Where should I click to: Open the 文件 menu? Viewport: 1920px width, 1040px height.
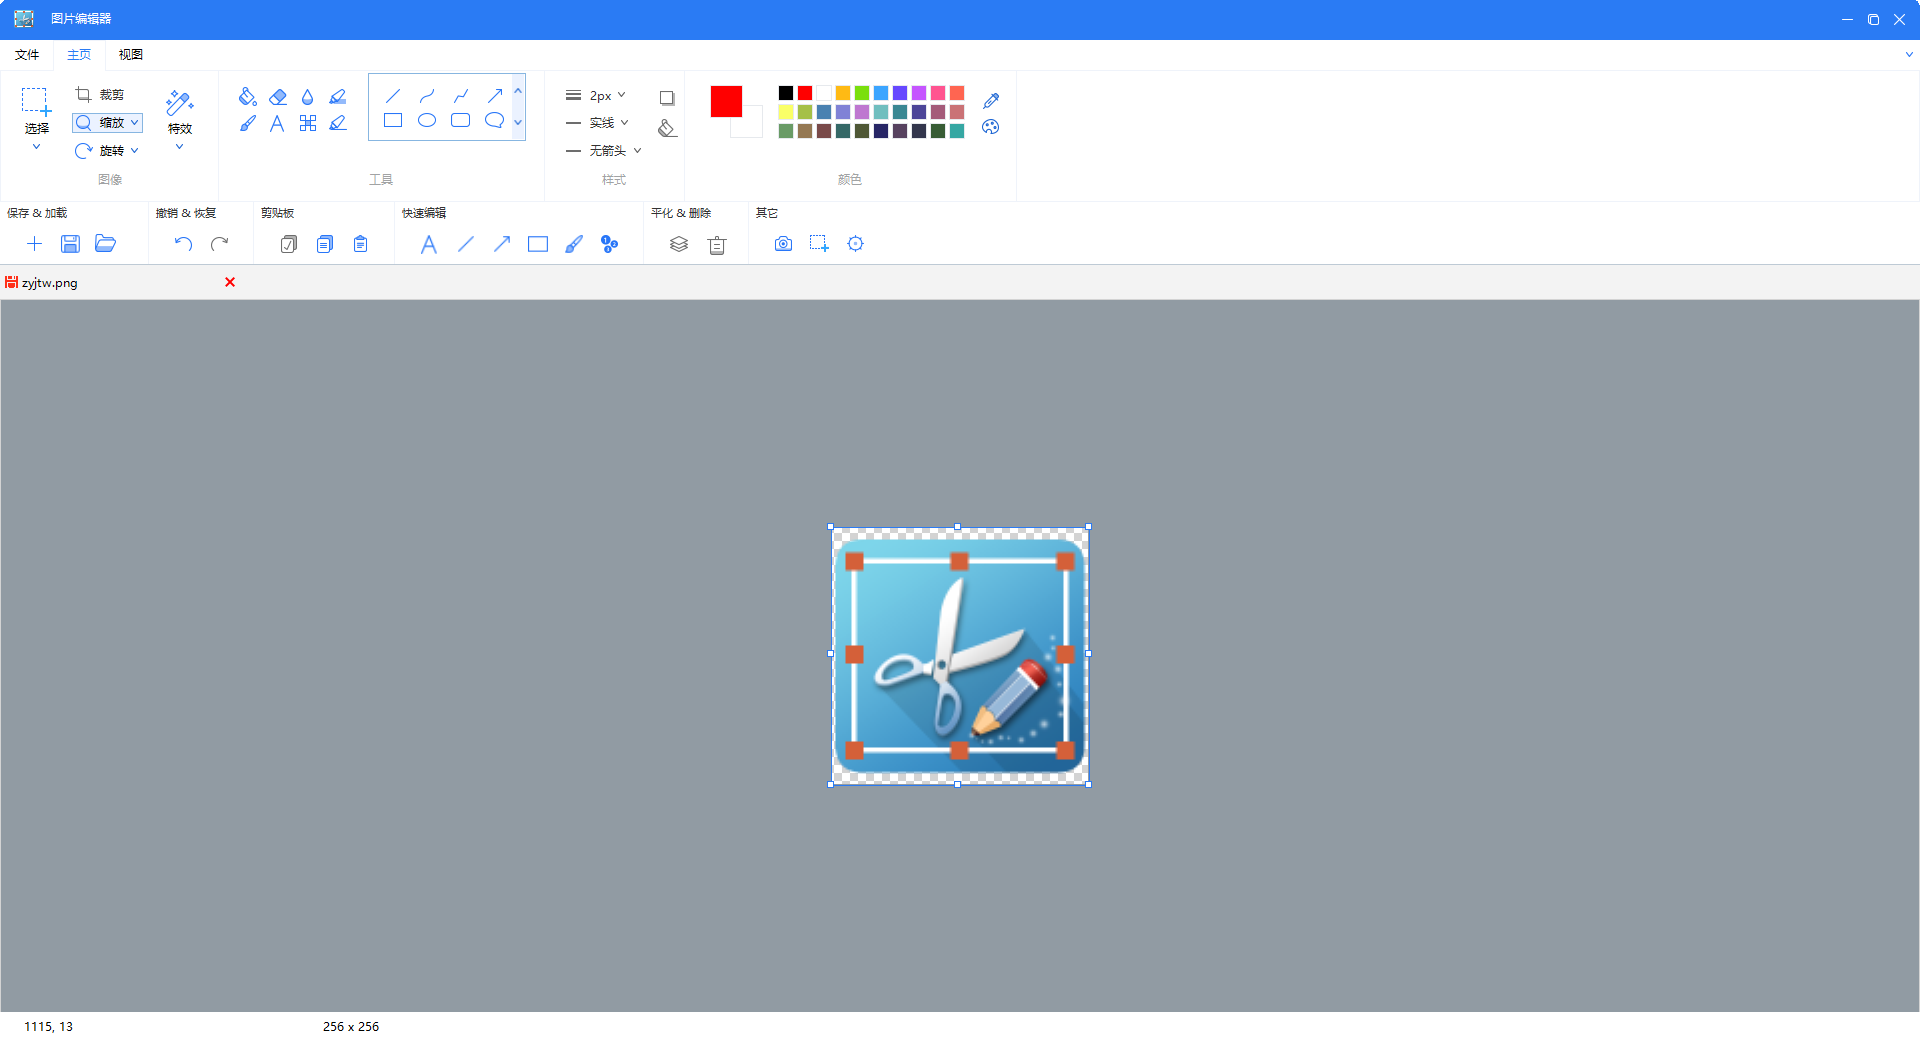coord(27,55)
